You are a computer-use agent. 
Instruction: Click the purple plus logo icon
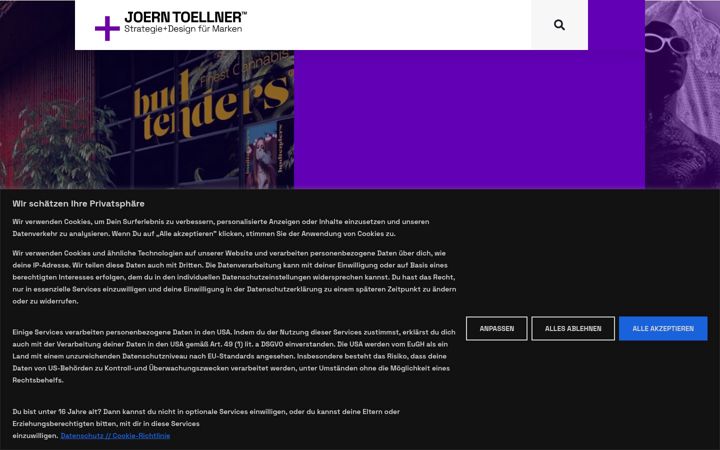click(107, 28)
